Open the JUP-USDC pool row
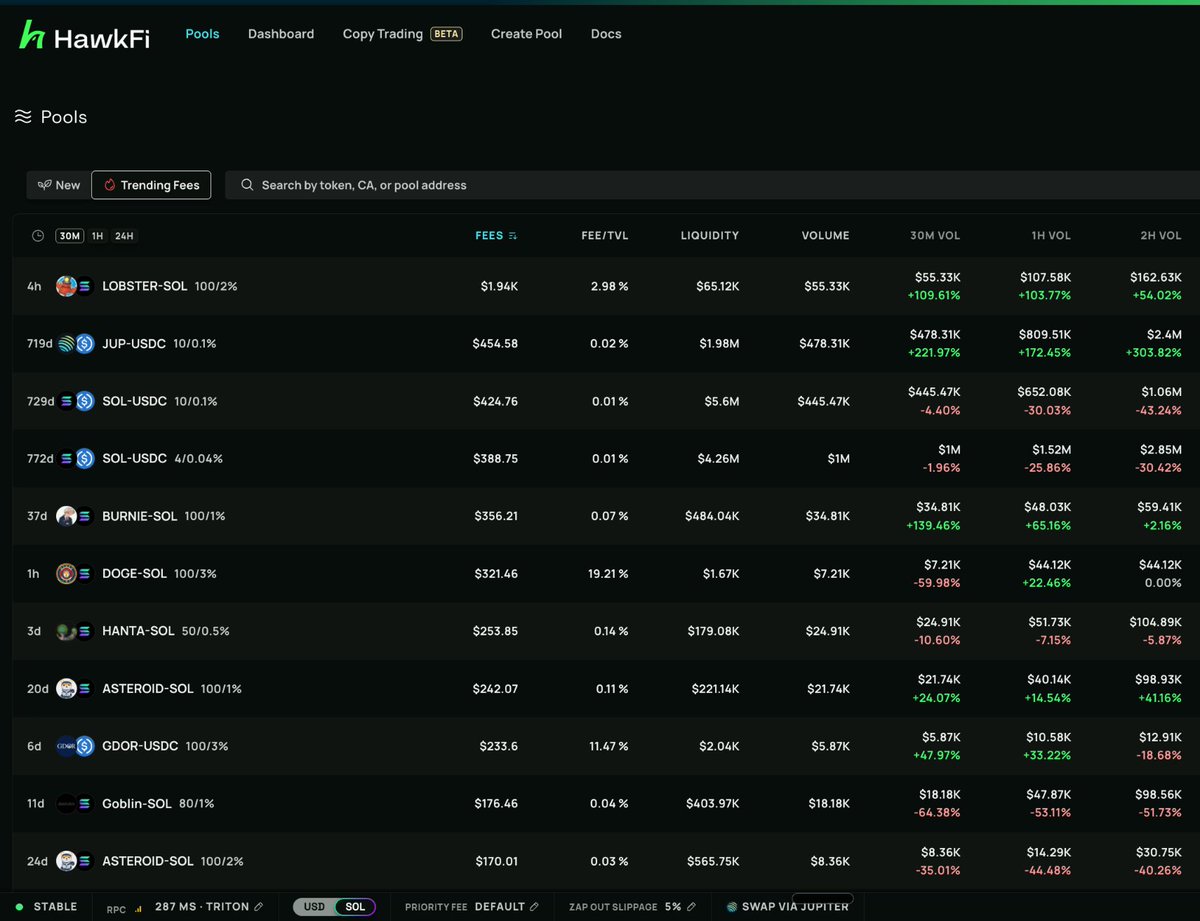 click(x=606, y=344)
